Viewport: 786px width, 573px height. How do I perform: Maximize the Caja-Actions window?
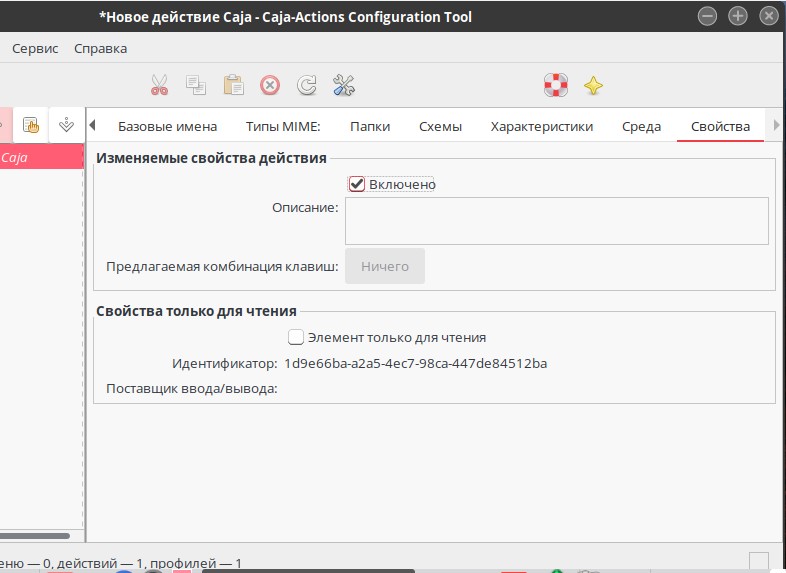[738, 17]
